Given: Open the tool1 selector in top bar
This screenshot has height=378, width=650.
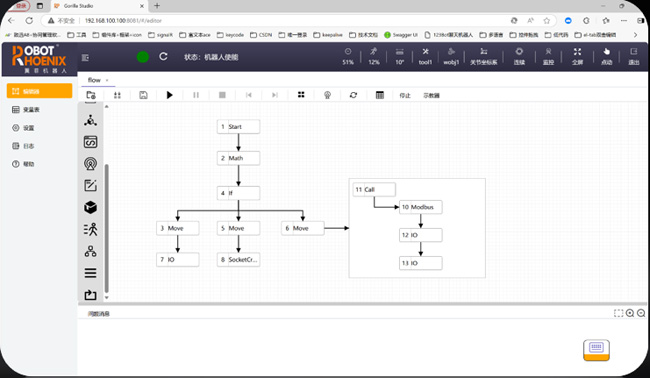Looking at the screenshot, I should (x=425, y=56).
